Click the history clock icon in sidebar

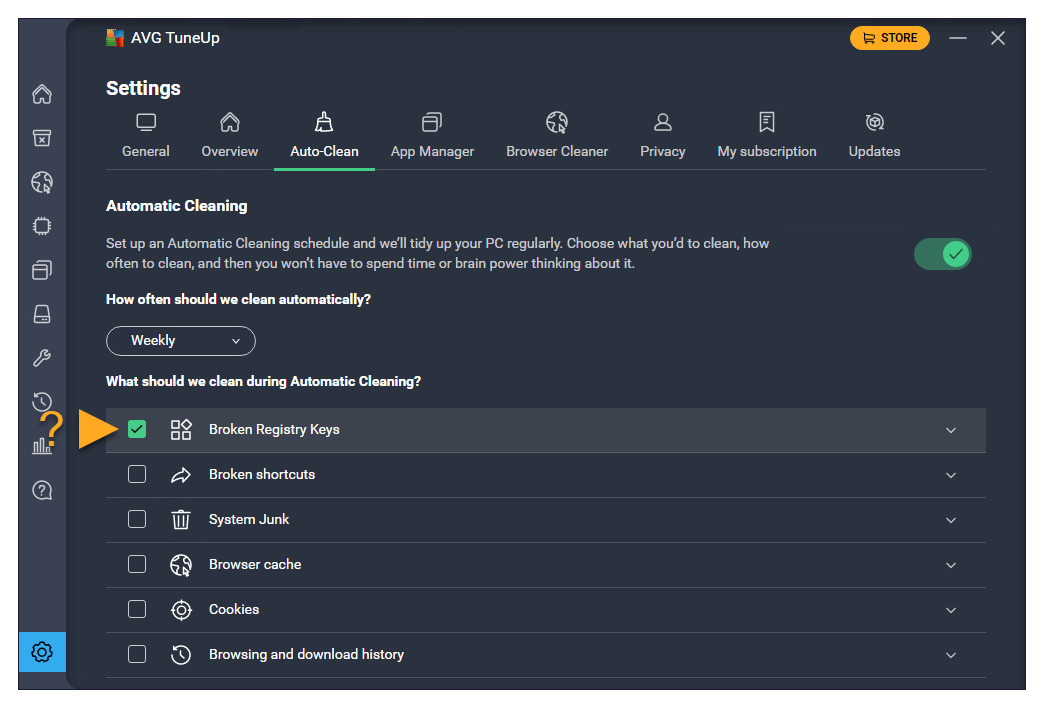pos(42,402)
